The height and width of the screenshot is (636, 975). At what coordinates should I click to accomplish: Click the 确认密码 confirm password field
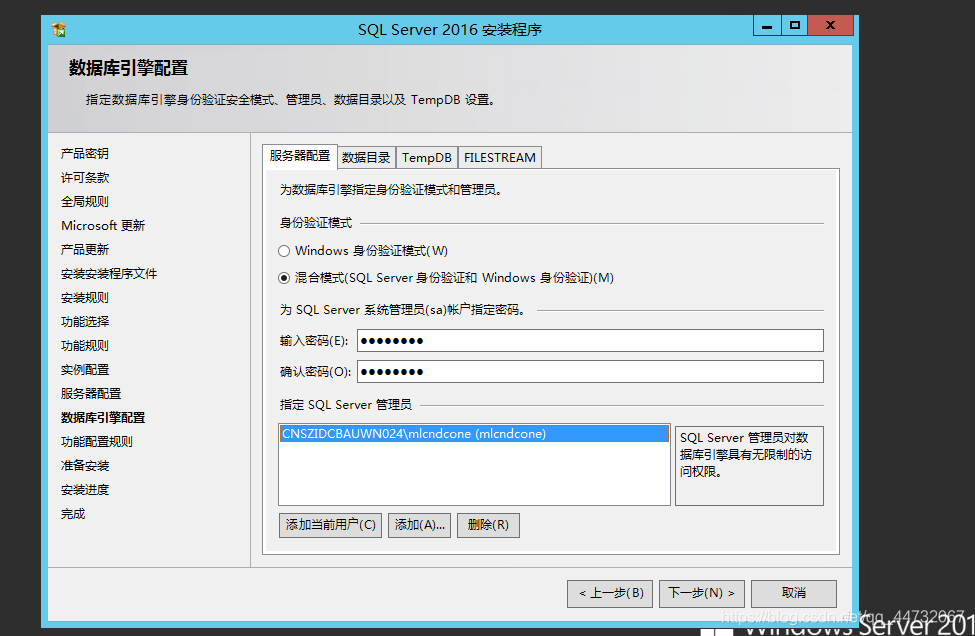click(590, 372)
